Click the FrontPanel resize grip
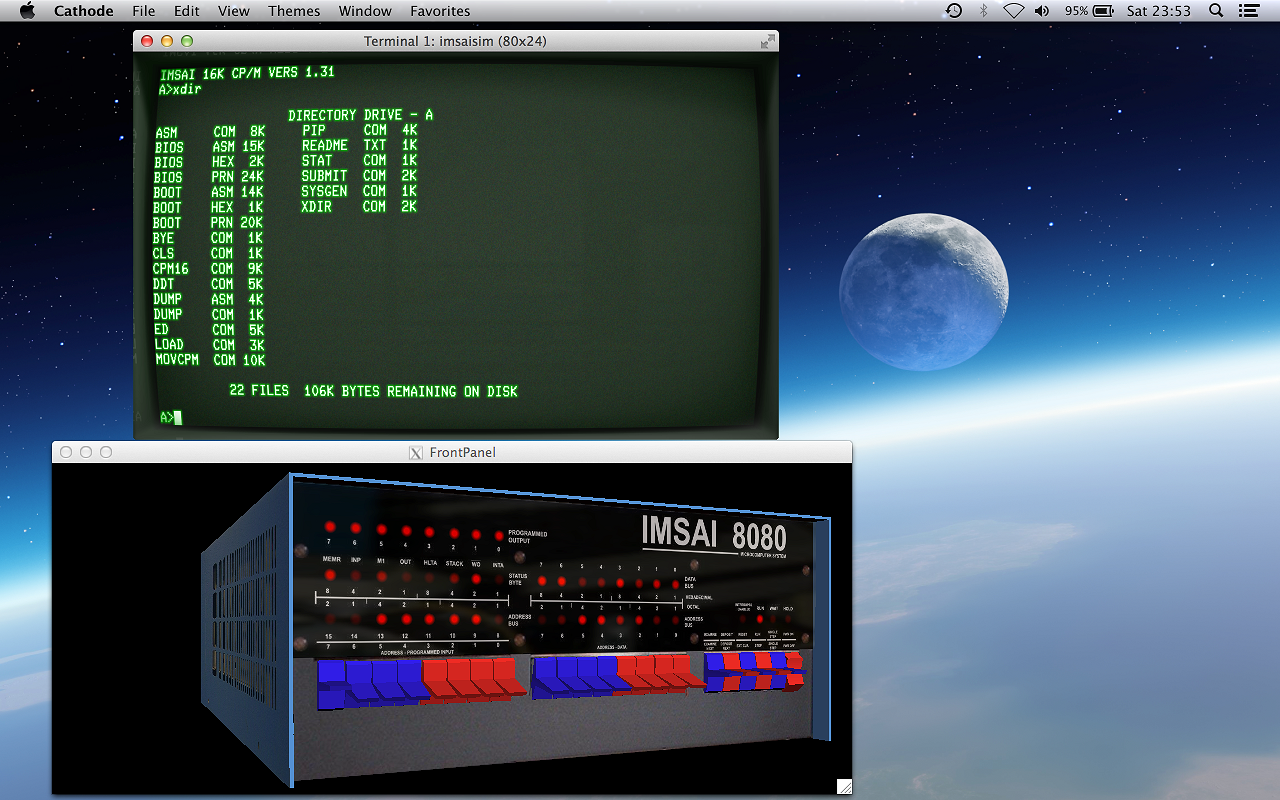Viewport: 1280px width, 800px height. coord(844,786)
